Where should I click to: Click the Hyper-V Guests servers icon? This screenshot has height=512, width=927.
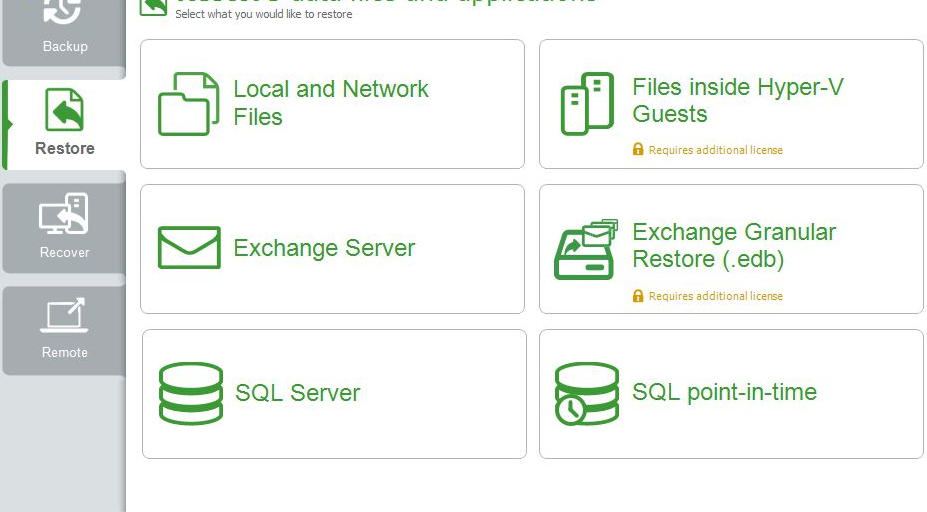(x=587, y=104)
